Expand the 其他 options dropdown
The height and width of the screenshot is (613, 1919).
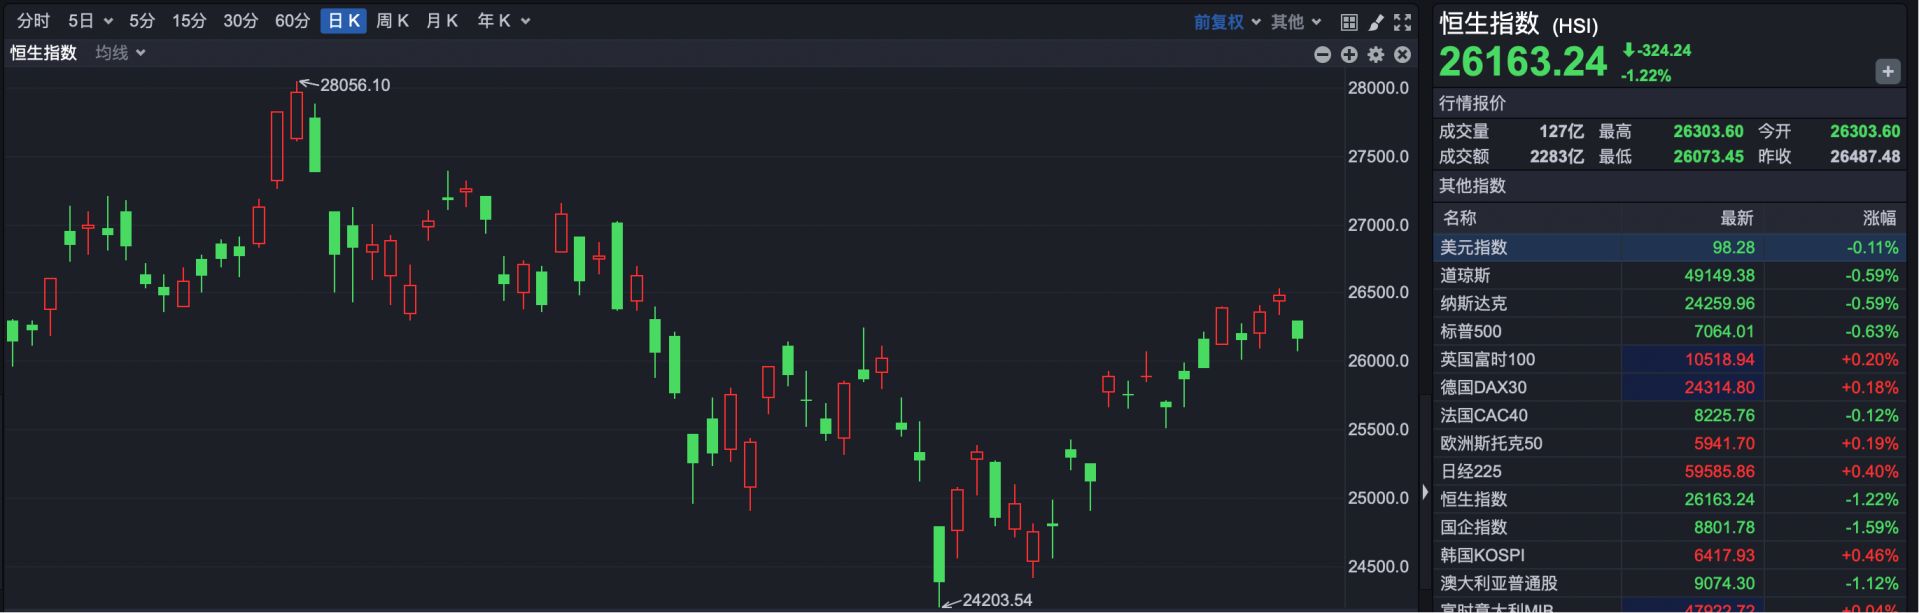click(1296, 21)
